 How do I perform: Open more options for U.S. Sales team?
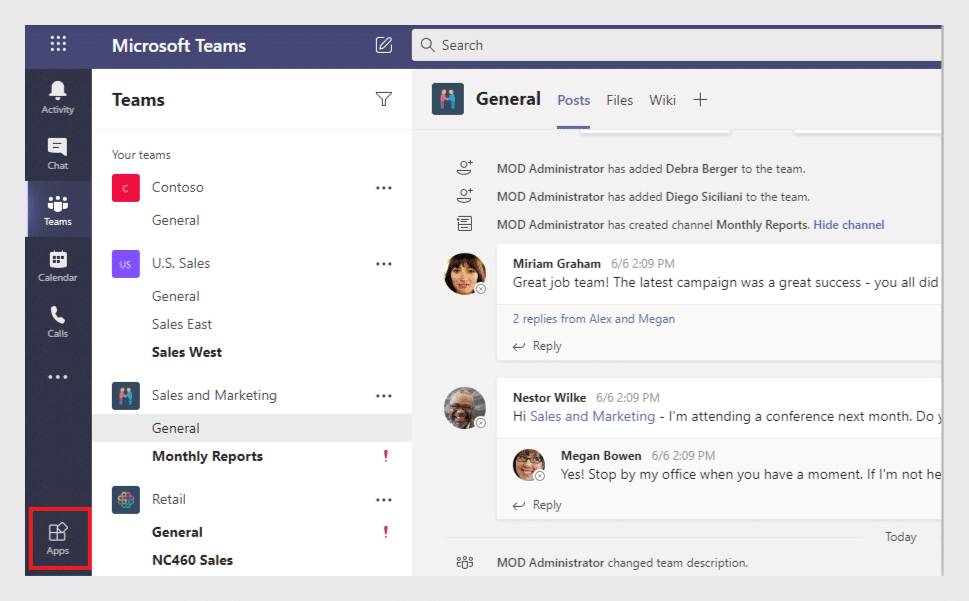click(384, 264)
